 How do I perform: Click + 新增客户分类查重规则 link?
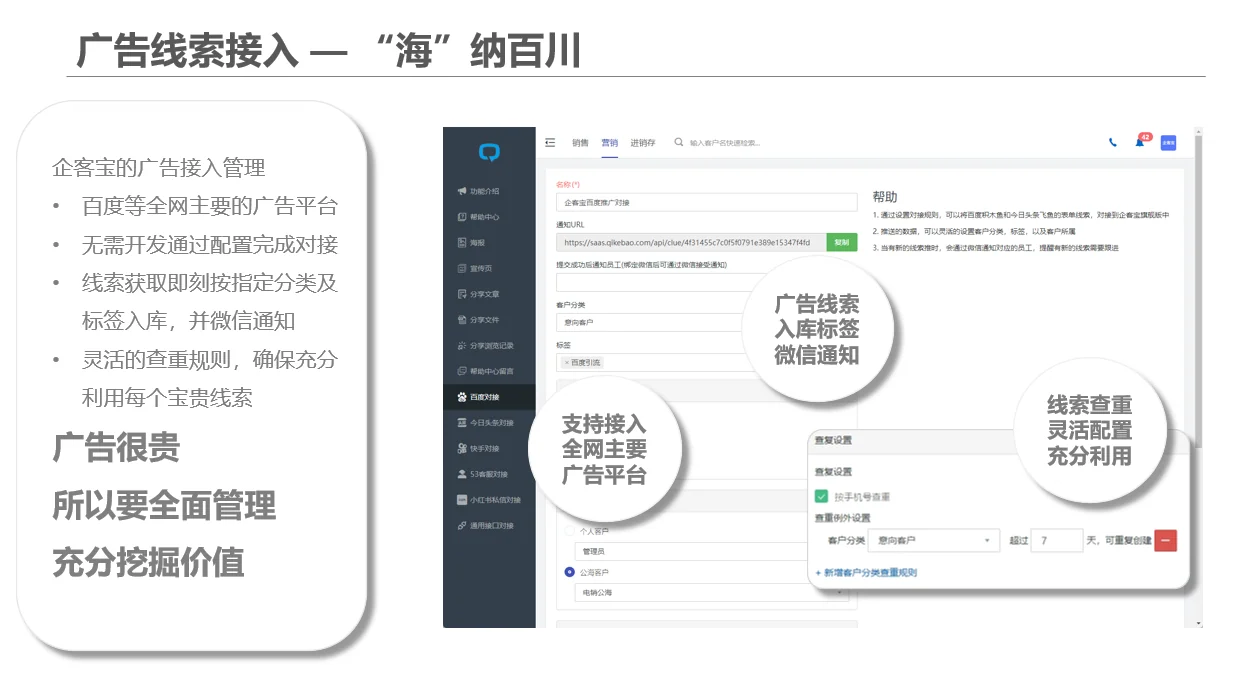[x=866, y=573]
